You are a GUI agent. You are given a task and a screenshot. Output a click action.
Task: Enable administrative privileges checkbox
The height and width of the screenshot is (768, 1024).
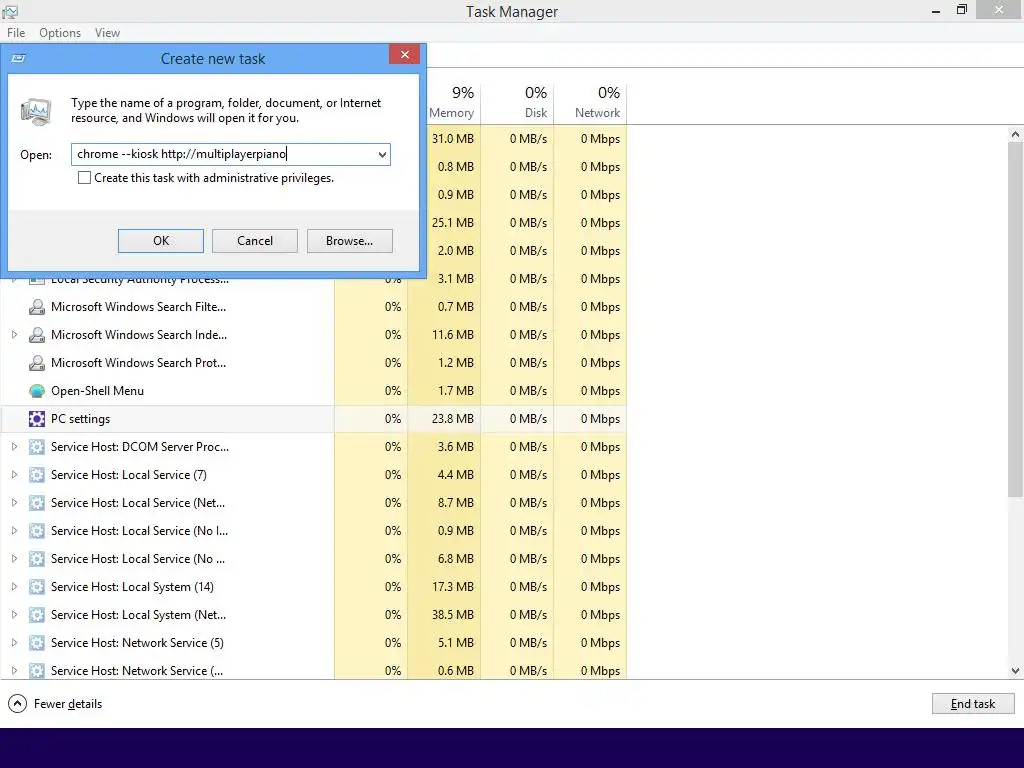84,178
